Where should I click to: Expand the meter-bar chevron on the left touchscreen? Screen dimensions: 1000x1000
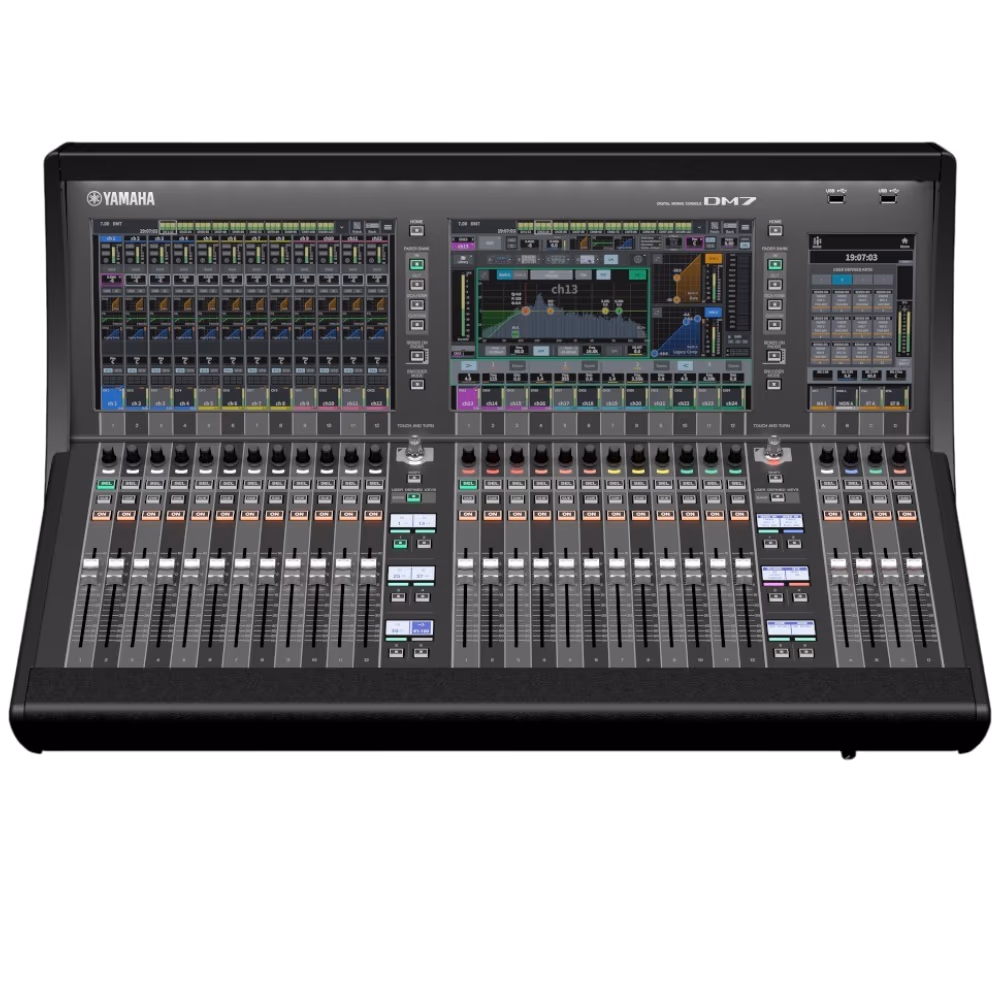point(342,227)
